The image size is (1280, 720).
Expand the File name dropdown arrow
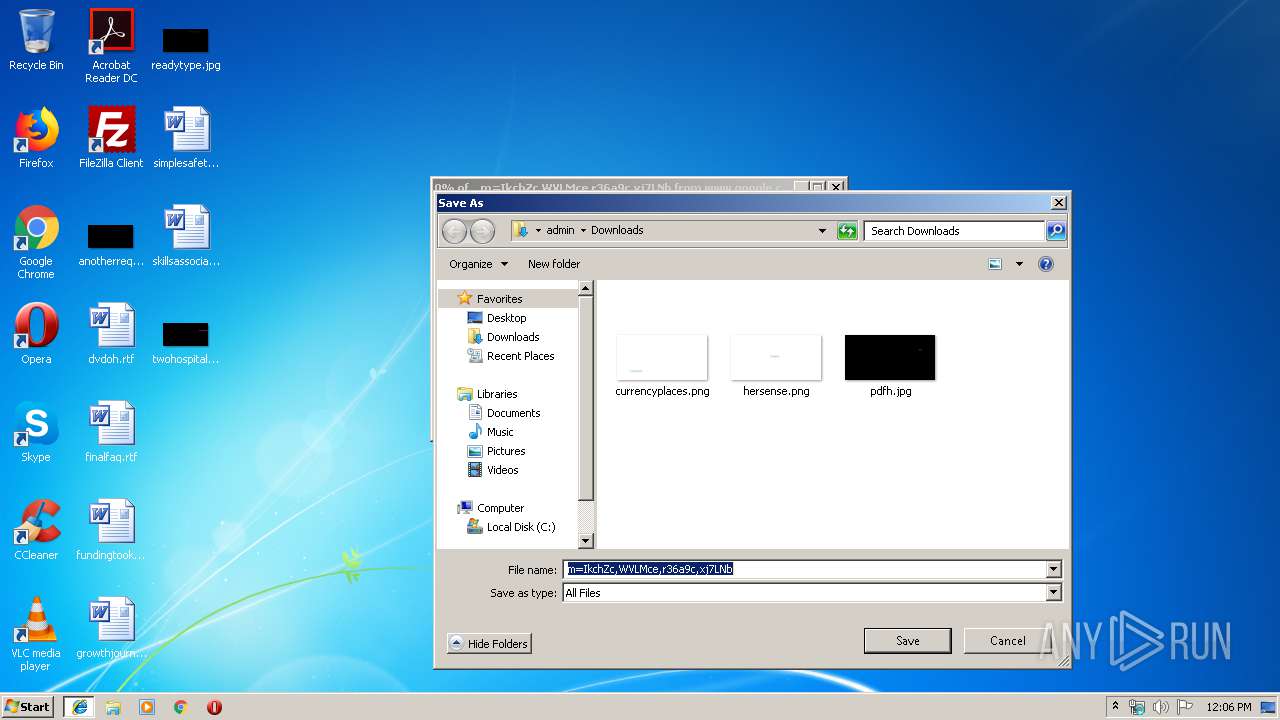(1053, 569)
